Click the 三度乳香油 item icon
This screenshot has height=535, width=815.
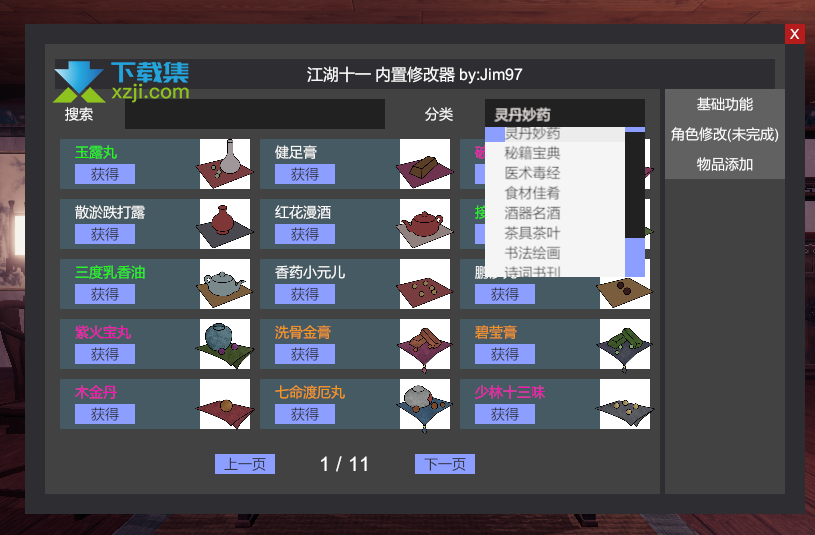click(x=225, y=284)
